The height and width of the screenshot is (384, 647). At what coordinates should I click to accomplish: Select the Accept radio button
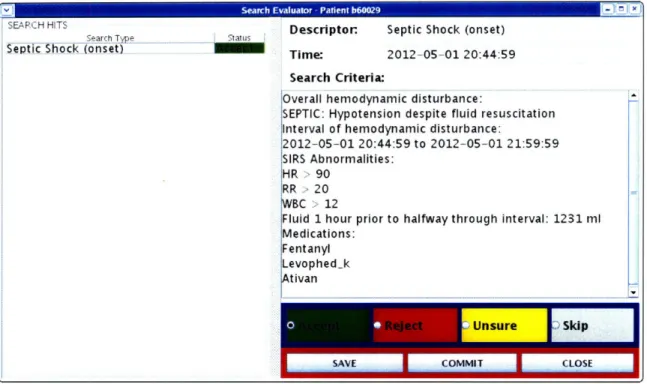point(291,325)
